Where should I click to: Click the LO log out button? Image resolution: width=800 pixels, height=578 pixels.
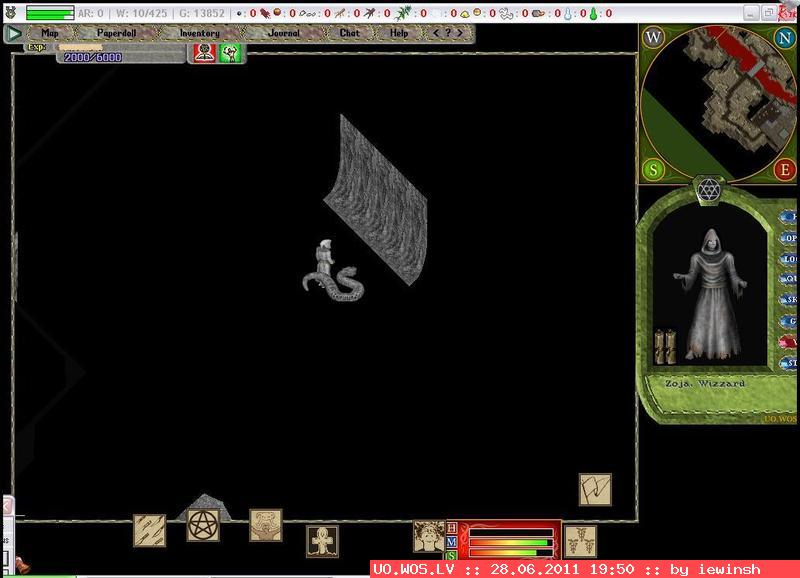click(x=789, y=259)
